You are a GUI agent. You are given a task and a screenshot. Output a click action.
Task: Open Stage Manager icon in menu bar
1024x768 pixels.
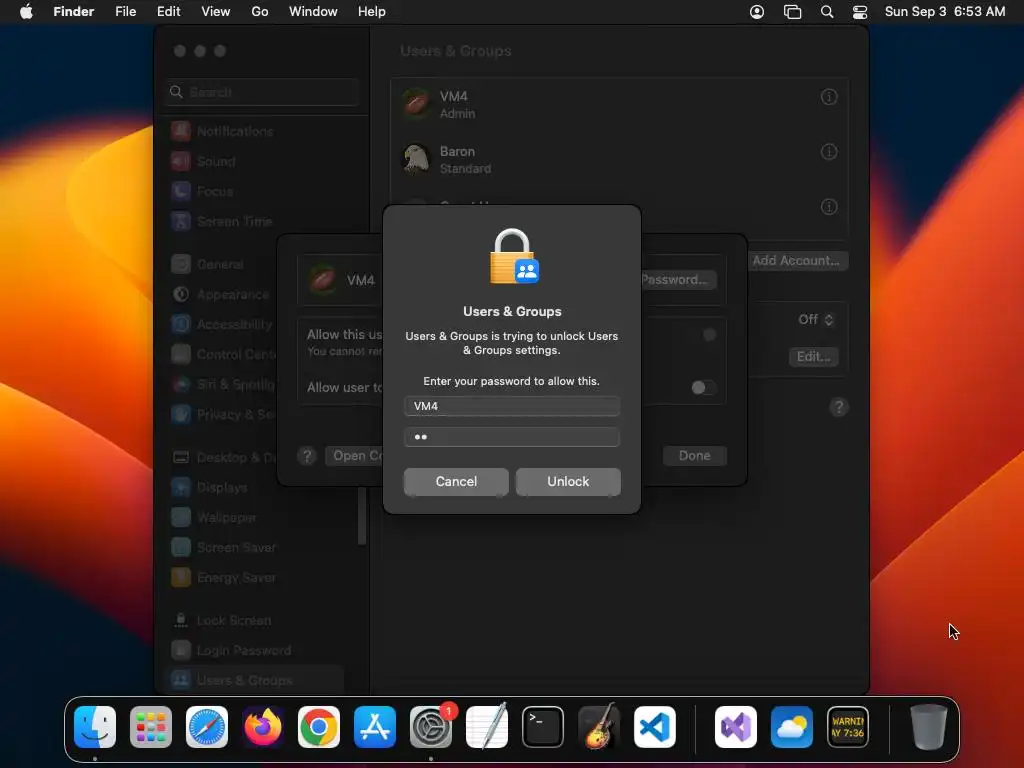coord(792,12)
